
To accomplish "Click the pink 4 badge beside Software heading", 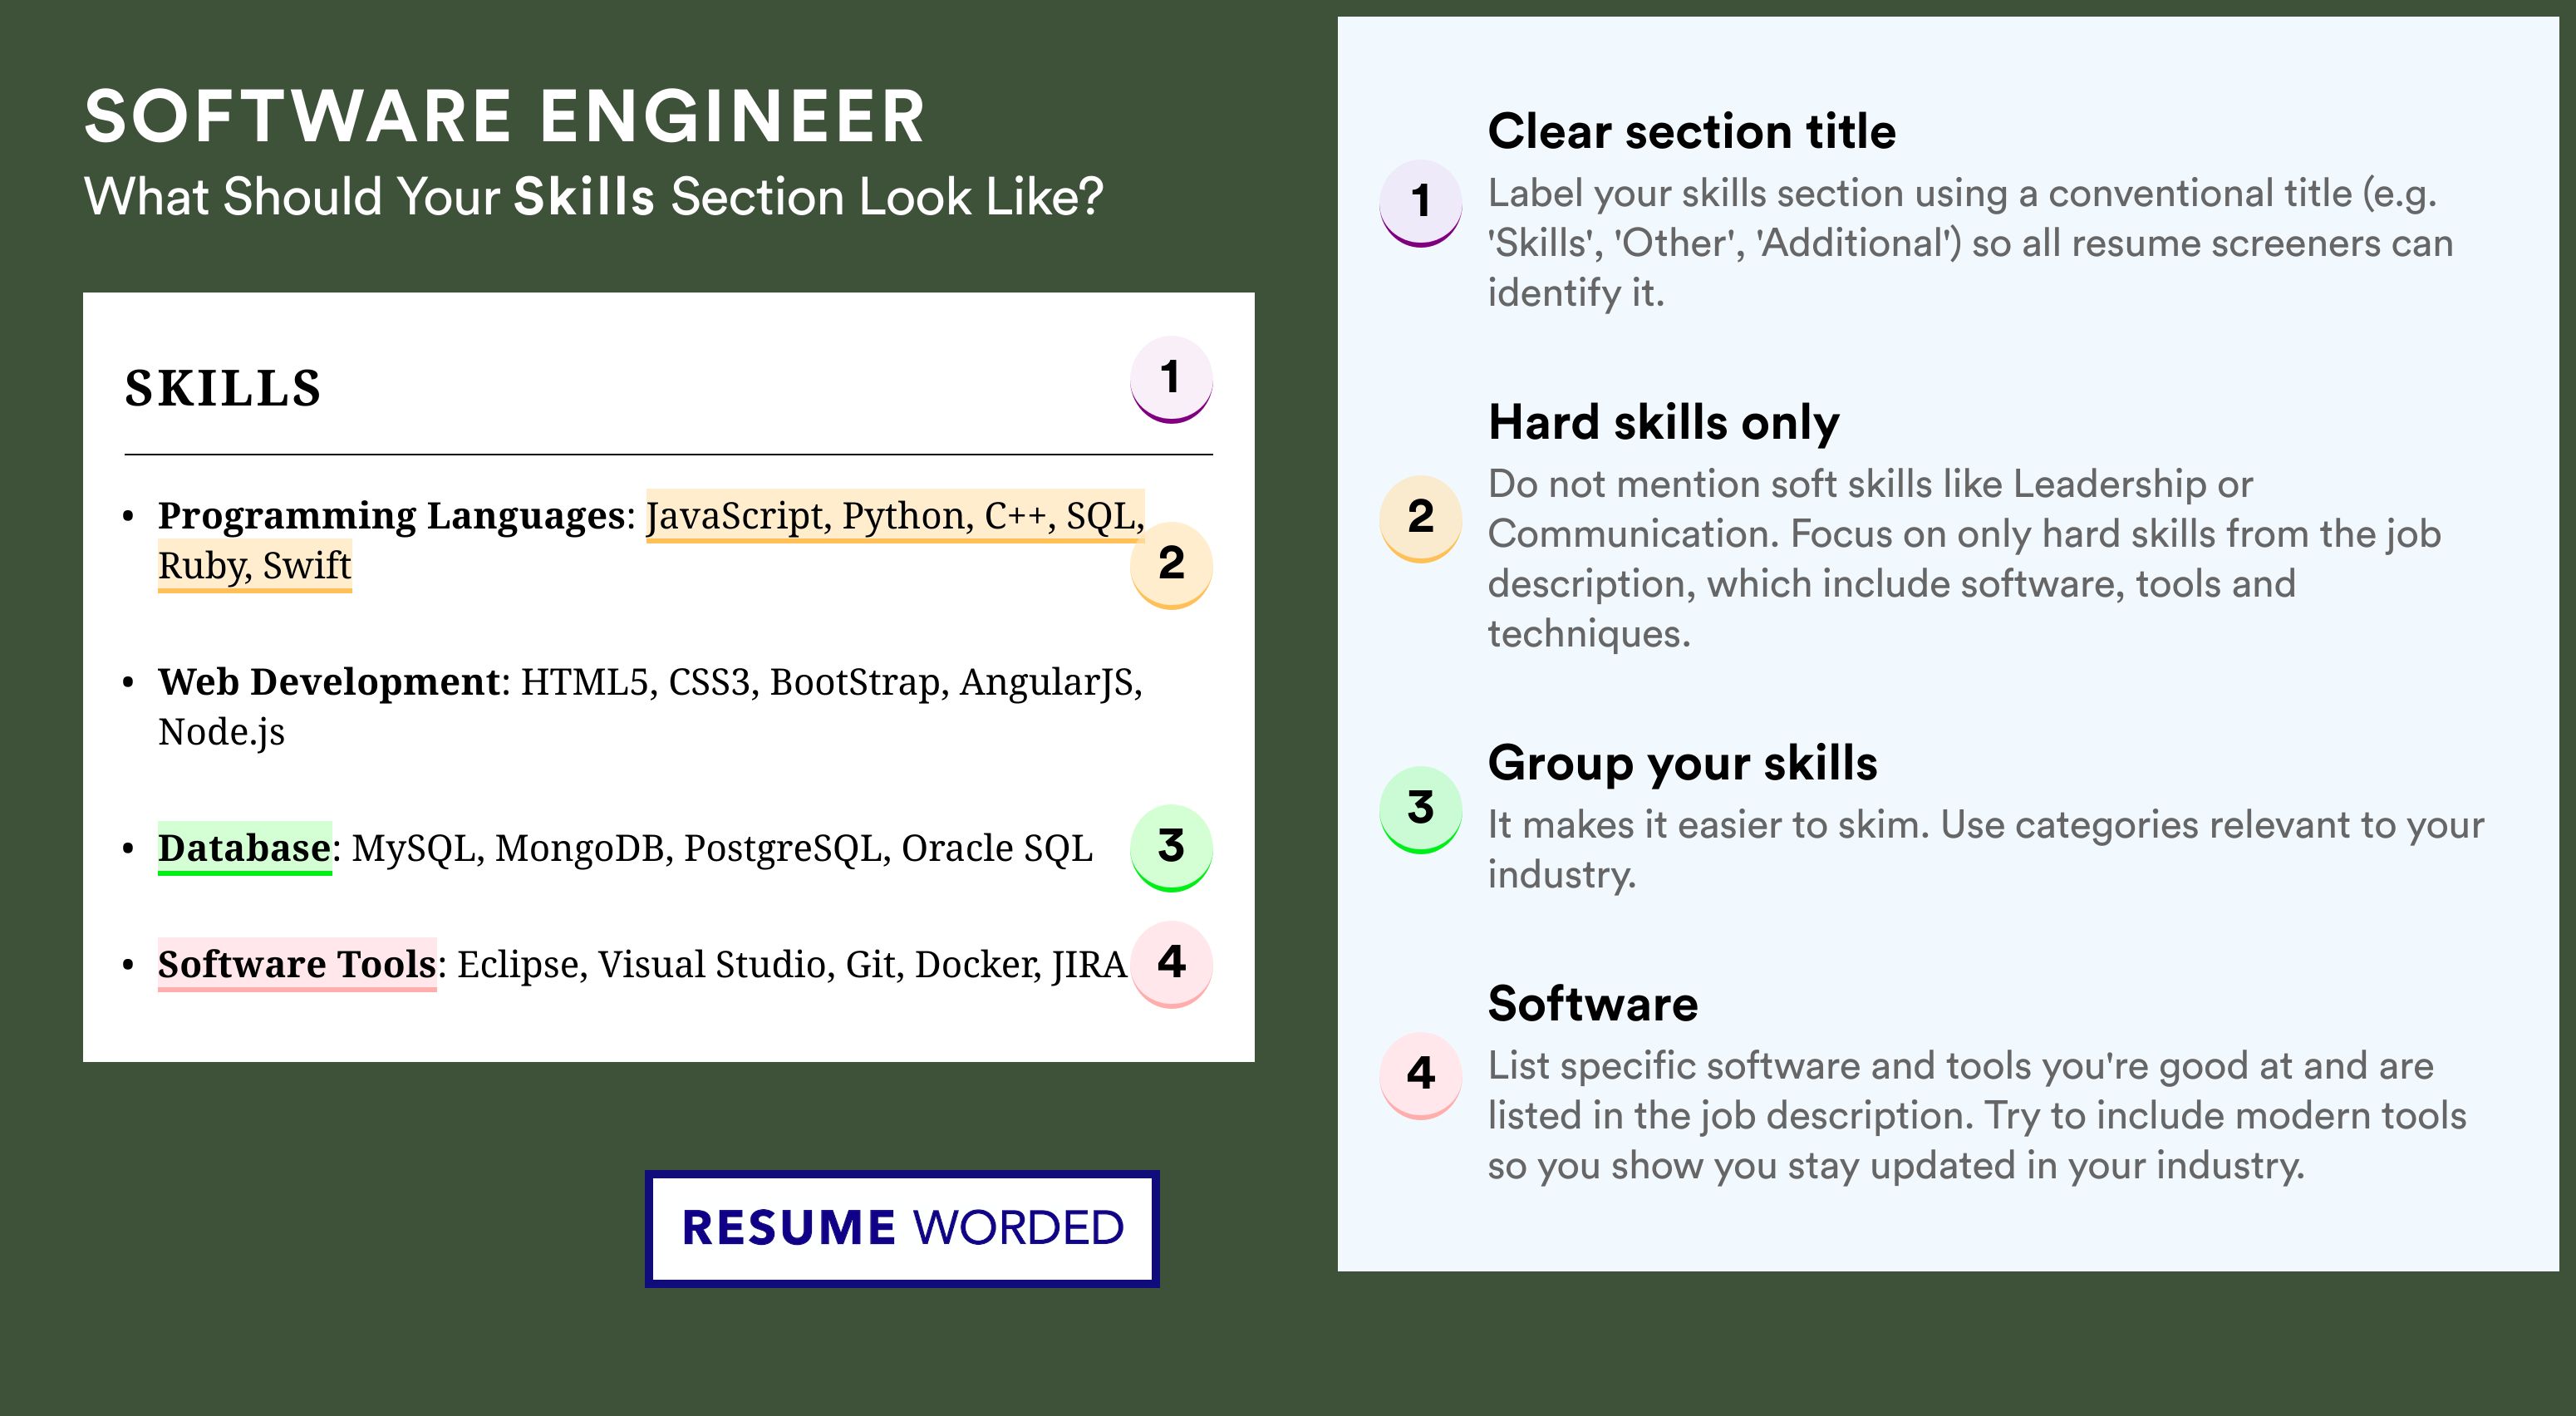I will click(x=1421, y=1076).
